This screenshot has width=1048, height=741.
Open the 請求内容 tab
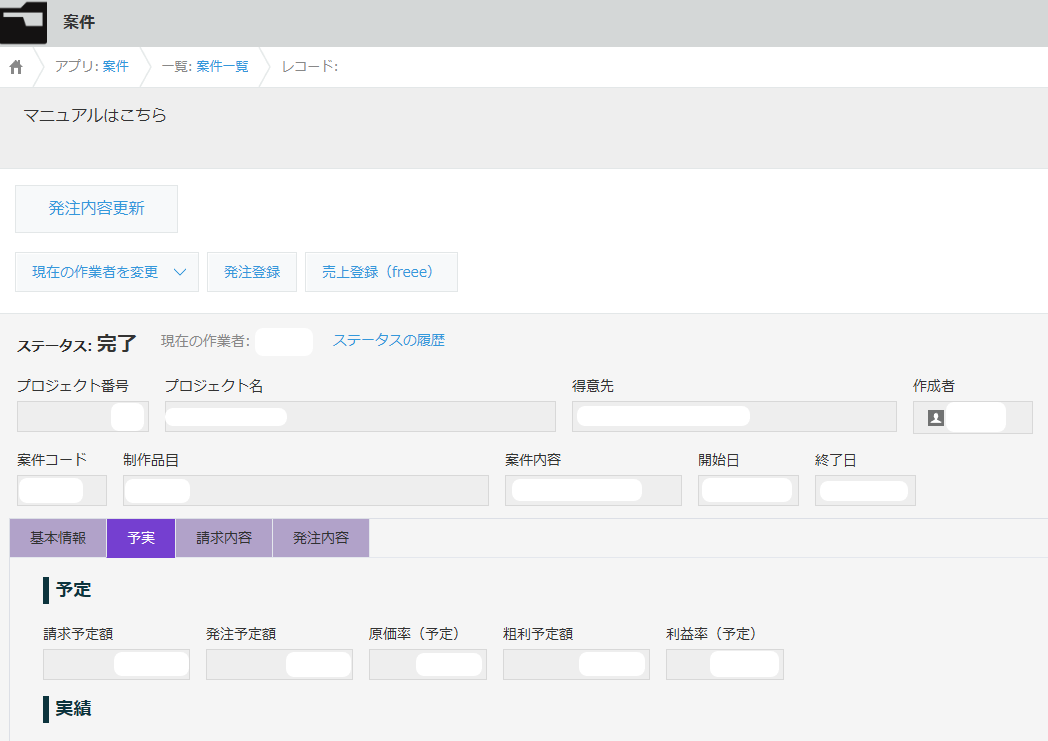[224, 538]
